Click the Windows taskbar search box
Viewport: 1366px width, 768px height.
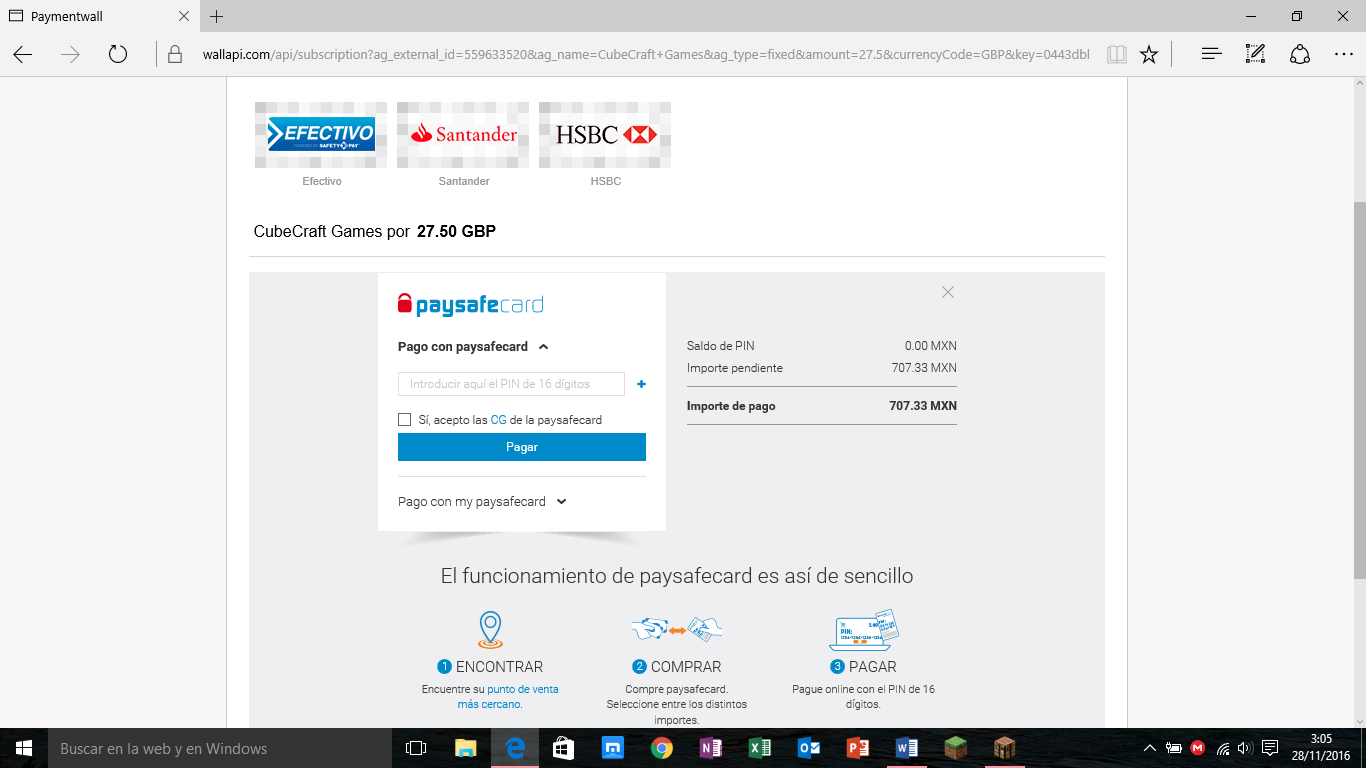click(220, 748)
